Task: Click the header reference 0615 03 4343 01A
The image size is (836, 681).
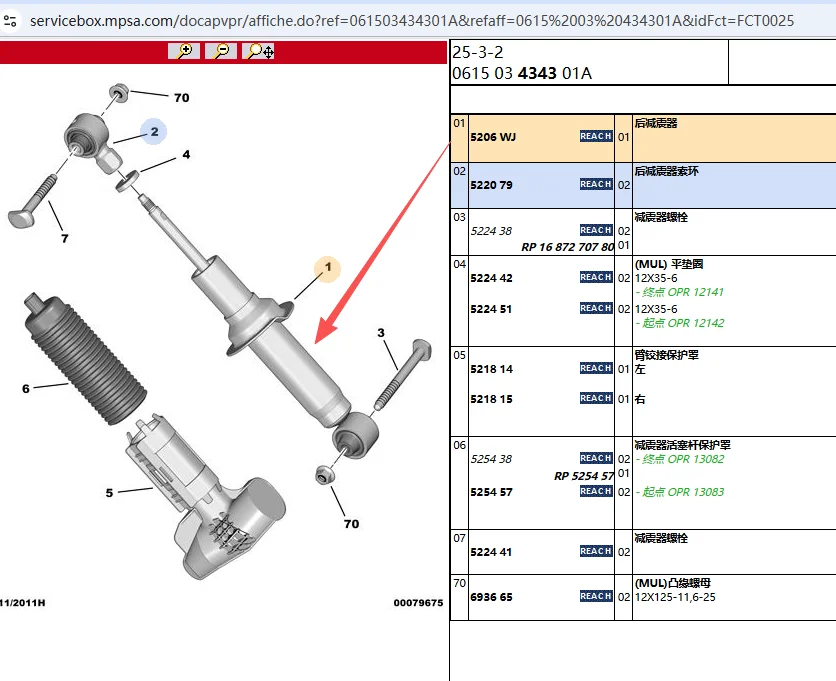Action: (522, 73)
